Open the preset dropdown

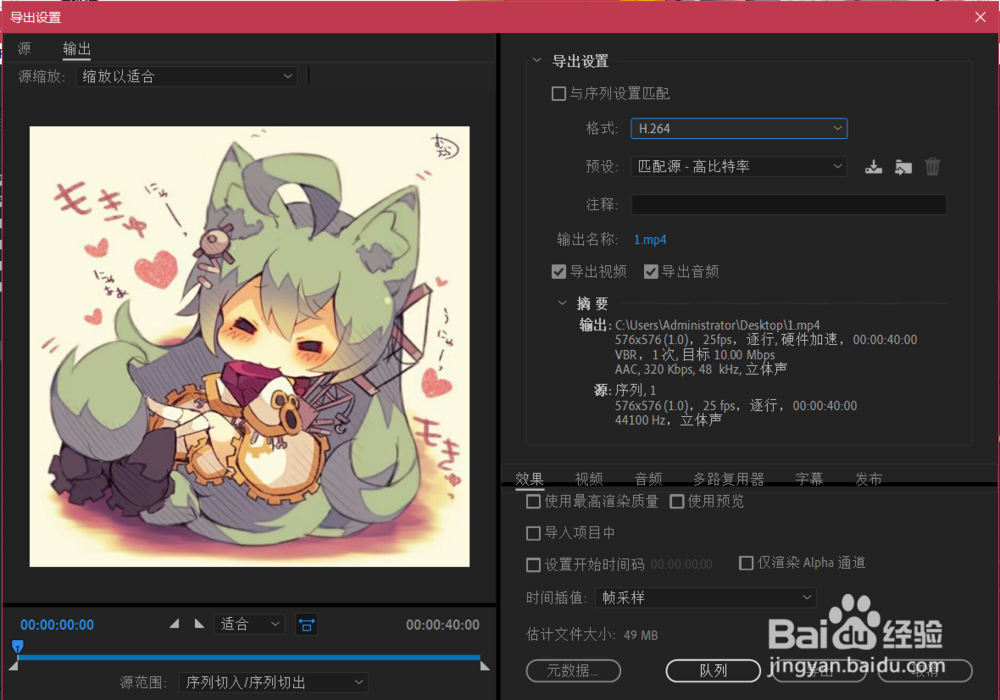739,167
